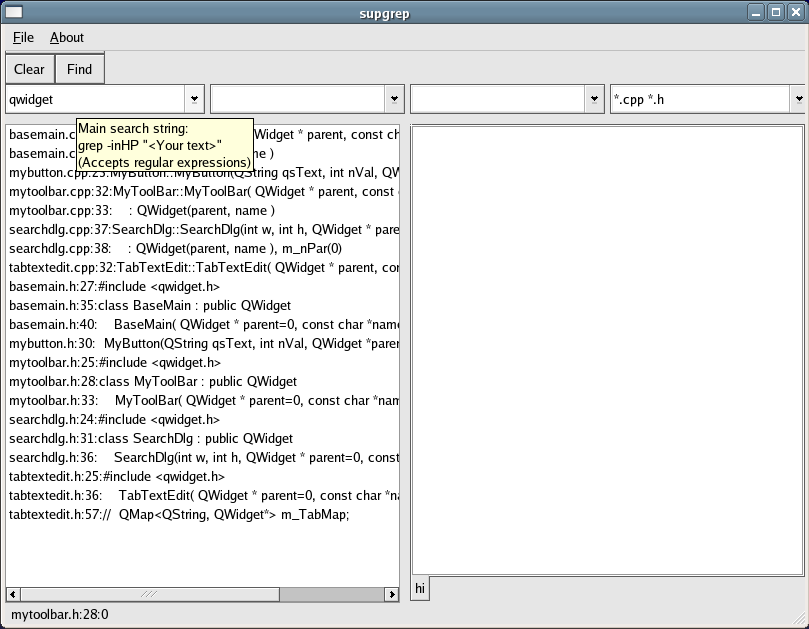Click the horizontal scrollbar right arrow

coord(392,594)
